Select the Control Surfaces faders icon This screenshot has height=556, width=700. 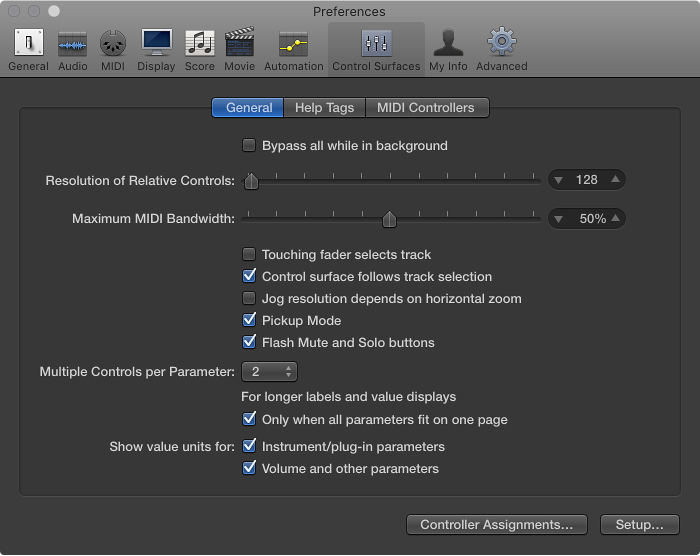[x=376, y=43]
